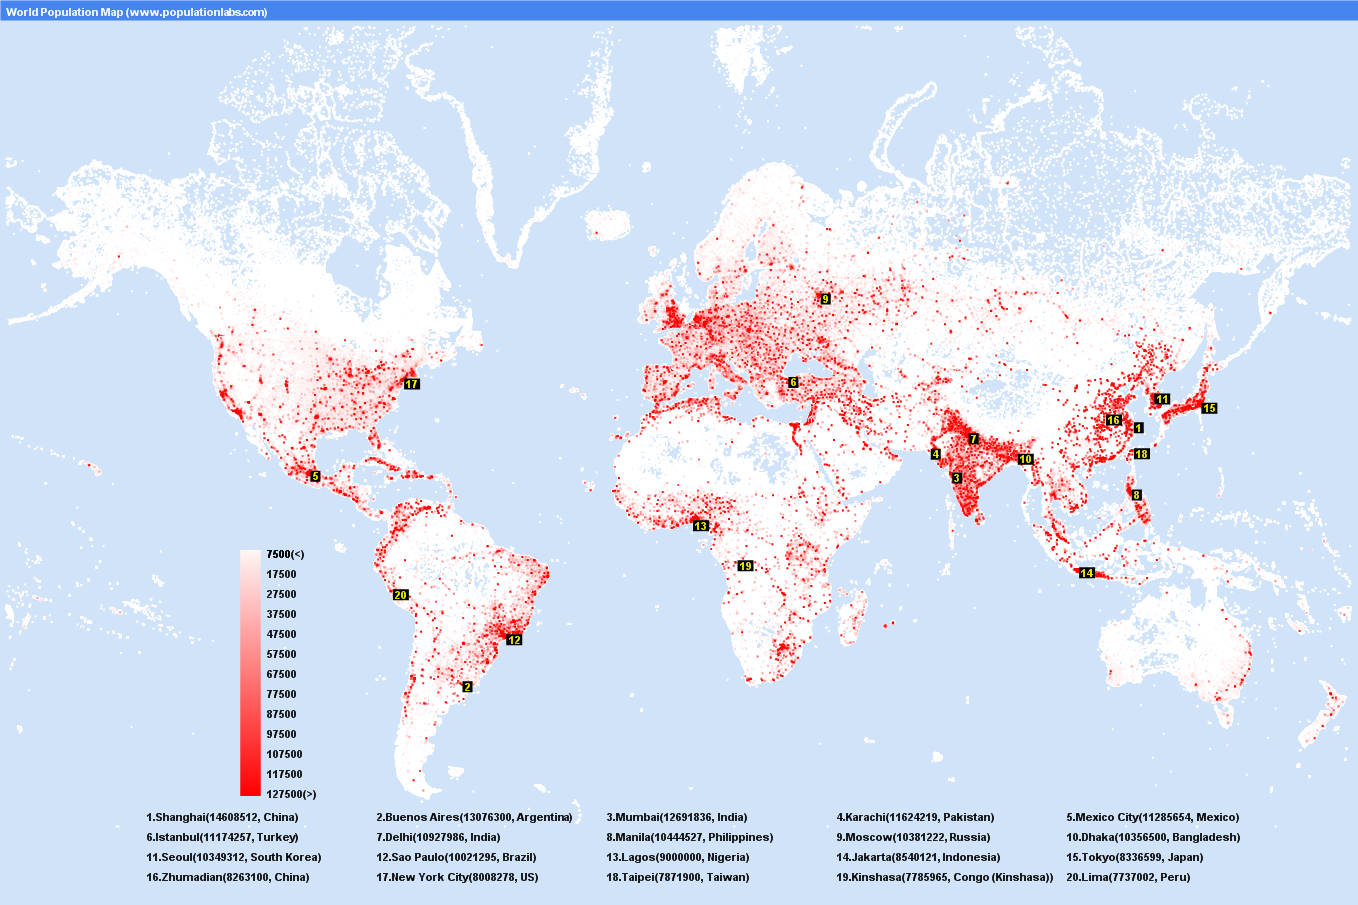1358x905 pixels.
Task: Click legend value 97500
Action: pyautogui.click(x=281, y=734)
